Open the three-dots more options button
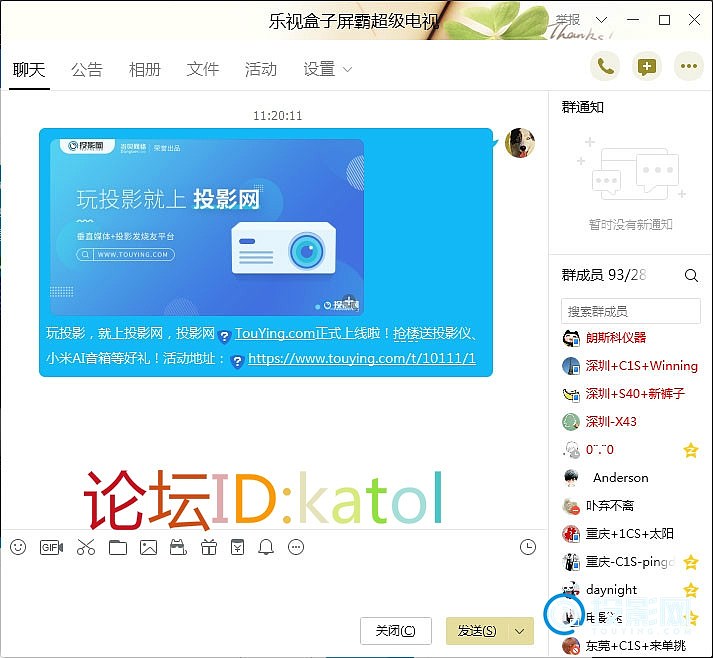Image resolution: width=713 pixels, height=658 pixels. (x=688, y=67)
